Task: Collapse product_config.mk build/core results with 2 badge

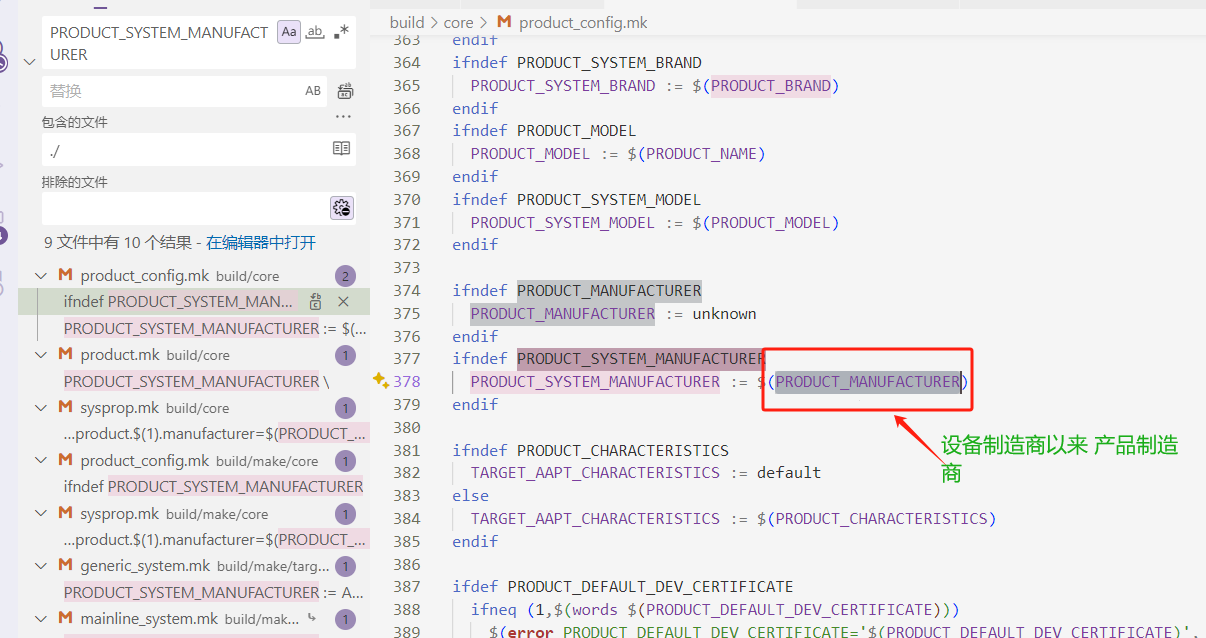Action: pyautogui.click(x=41, y=276)
